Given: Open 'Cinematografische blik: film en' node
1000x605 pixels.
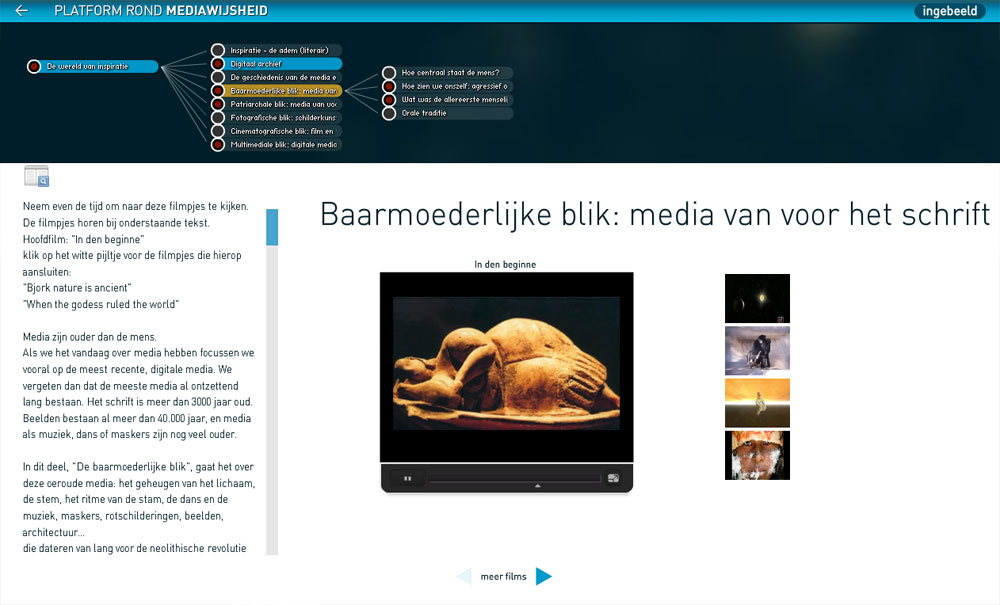Looking at the screenshot, I should point(277,131).
